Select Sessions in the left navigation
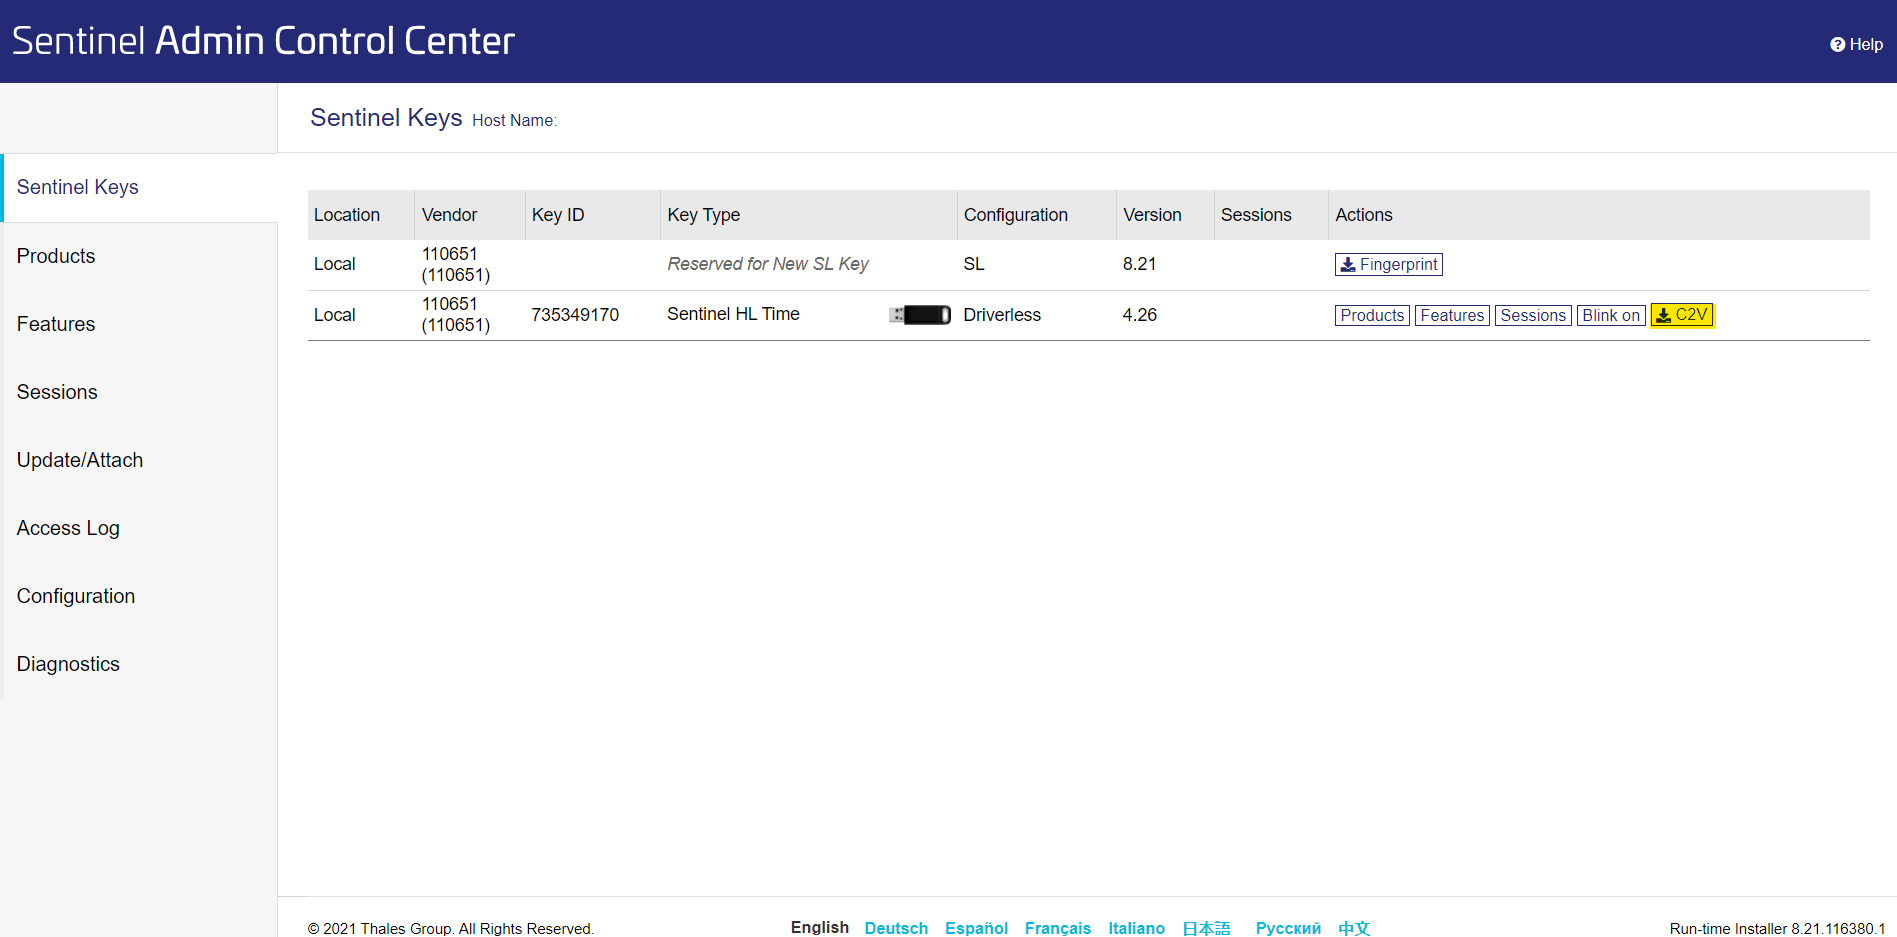 [x=57, y=392]
